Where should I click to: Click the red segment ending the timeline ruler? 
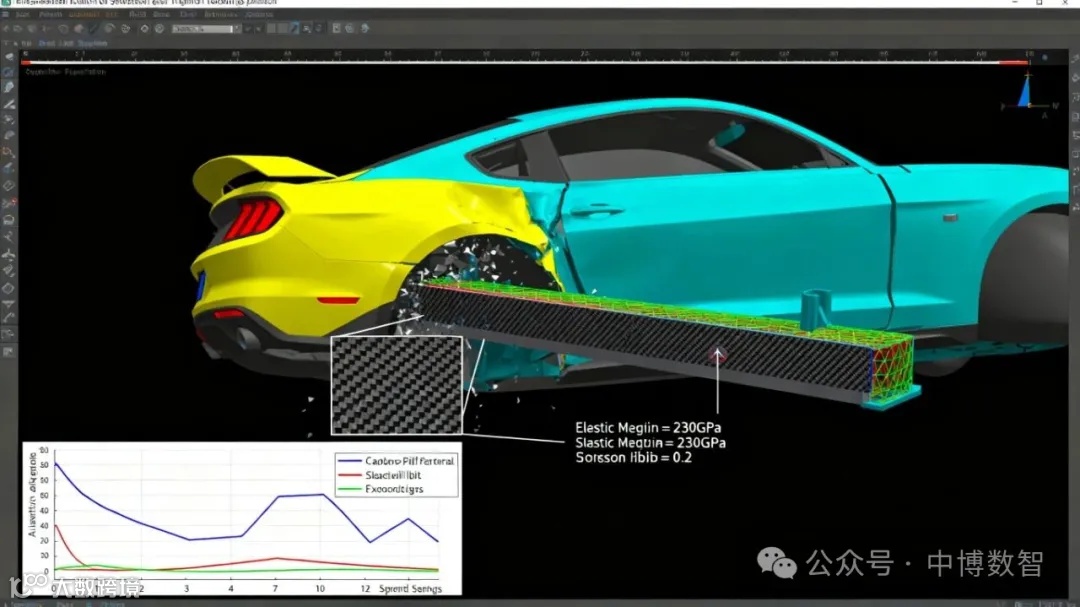tap(1014, 63)
